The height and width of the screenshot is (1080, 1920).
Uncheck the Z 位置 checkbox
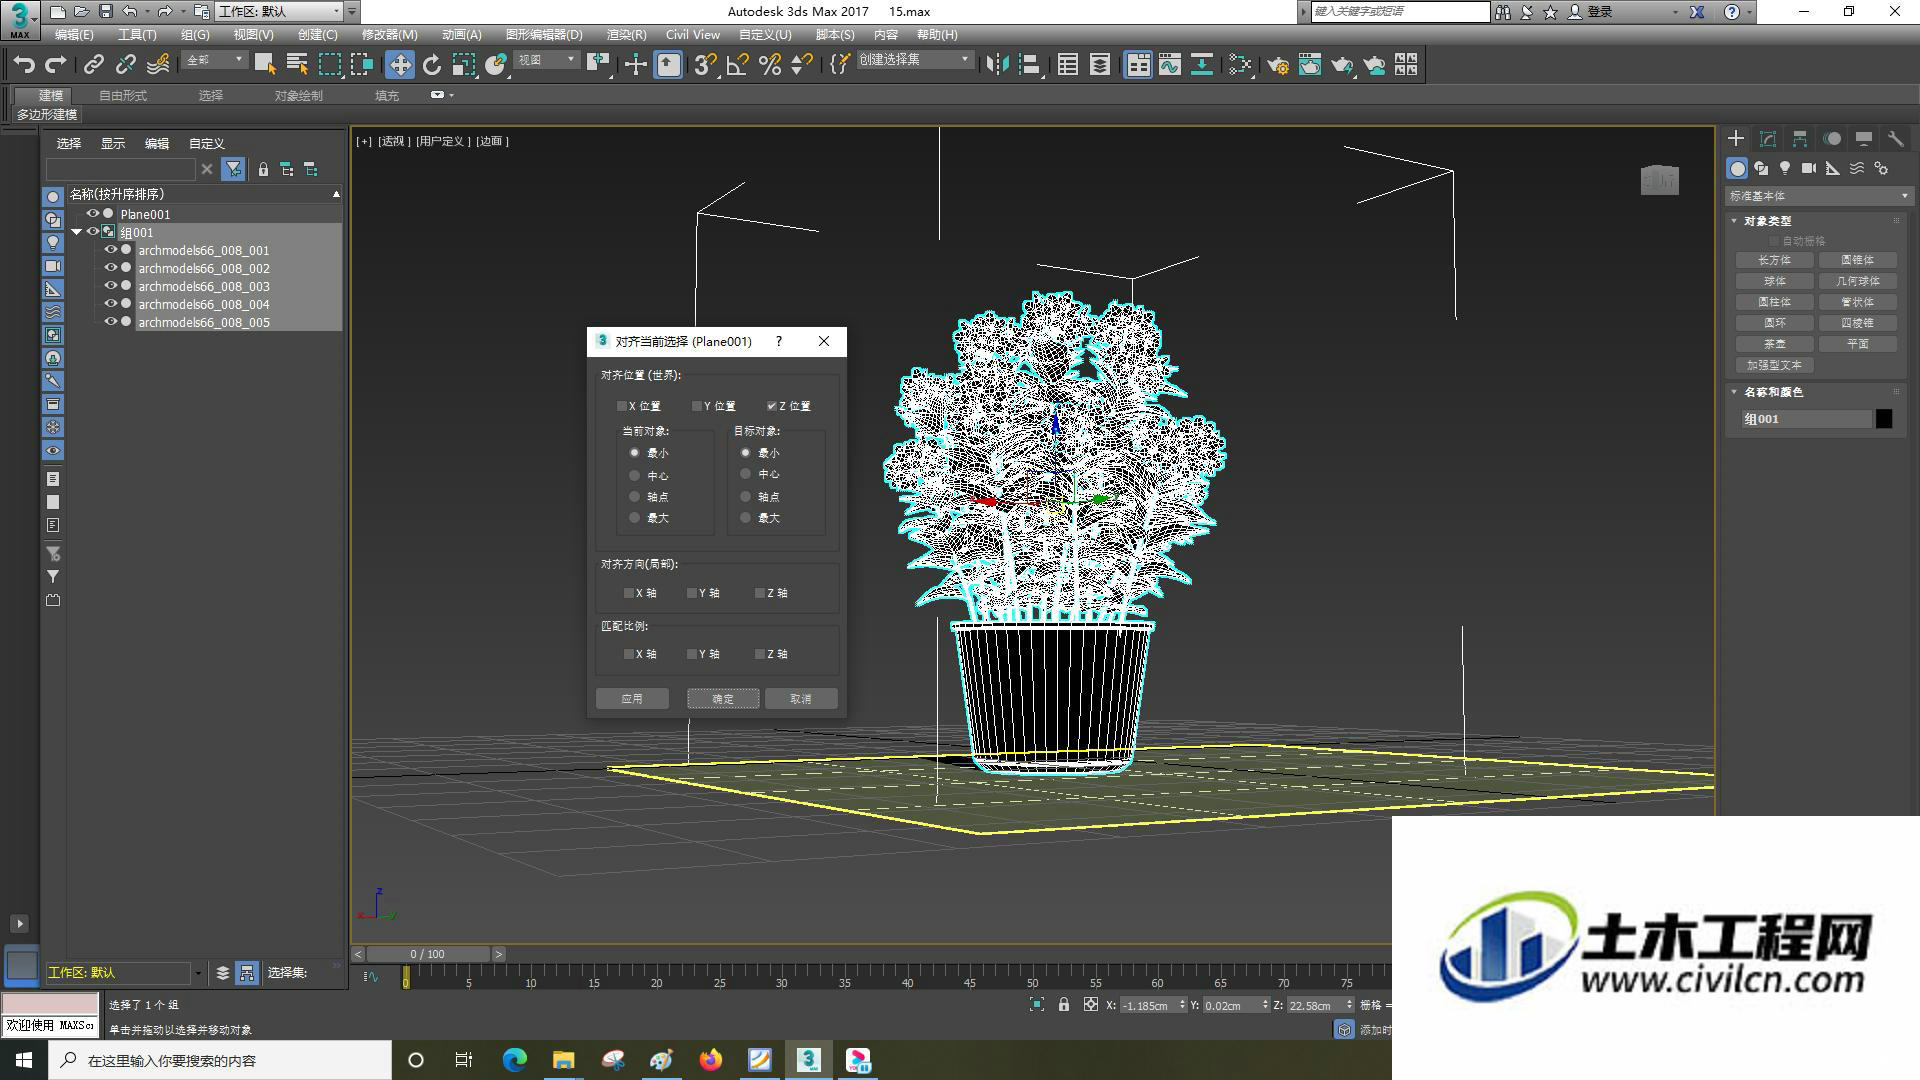(x=772, y=406)
